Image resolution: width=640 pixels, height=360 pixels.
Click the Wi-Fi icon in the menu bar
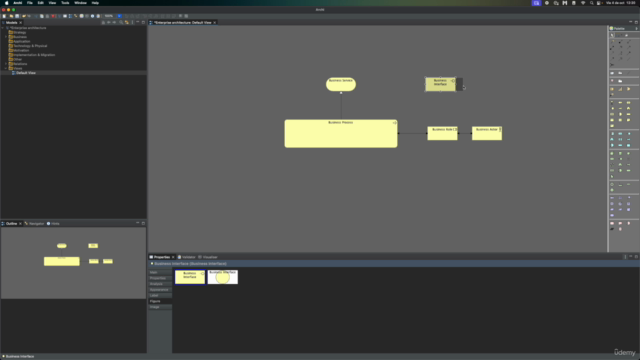coord(583,3)
